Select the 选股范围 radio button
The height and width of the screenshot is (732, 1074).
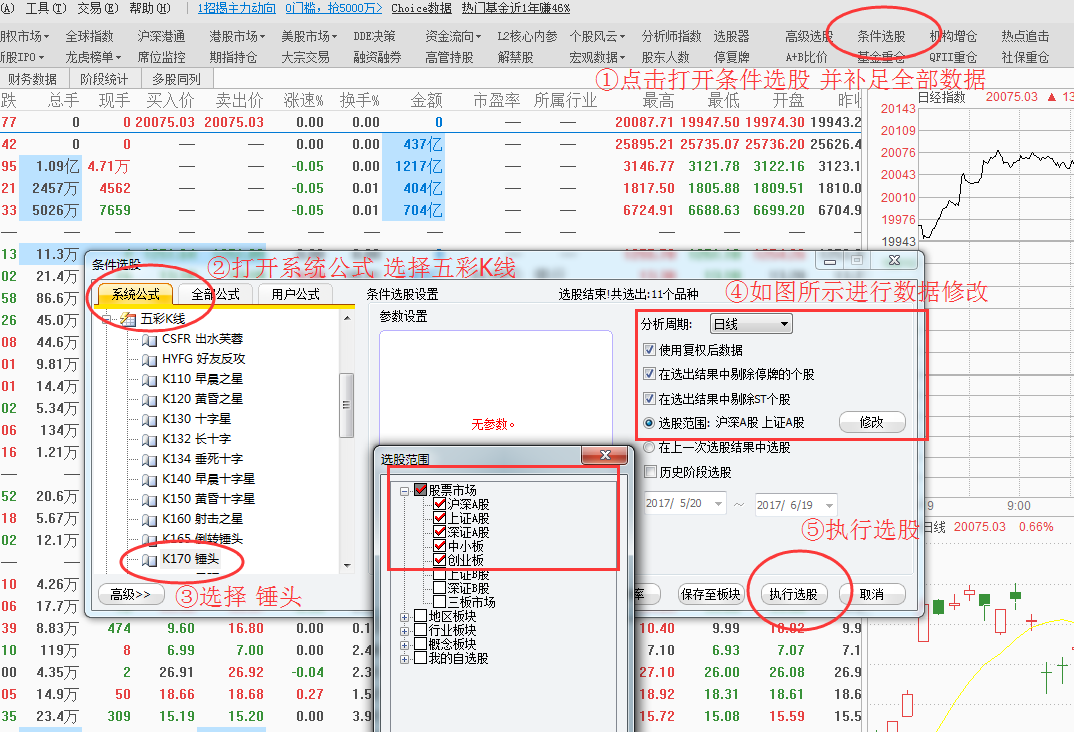coord(649,423)
